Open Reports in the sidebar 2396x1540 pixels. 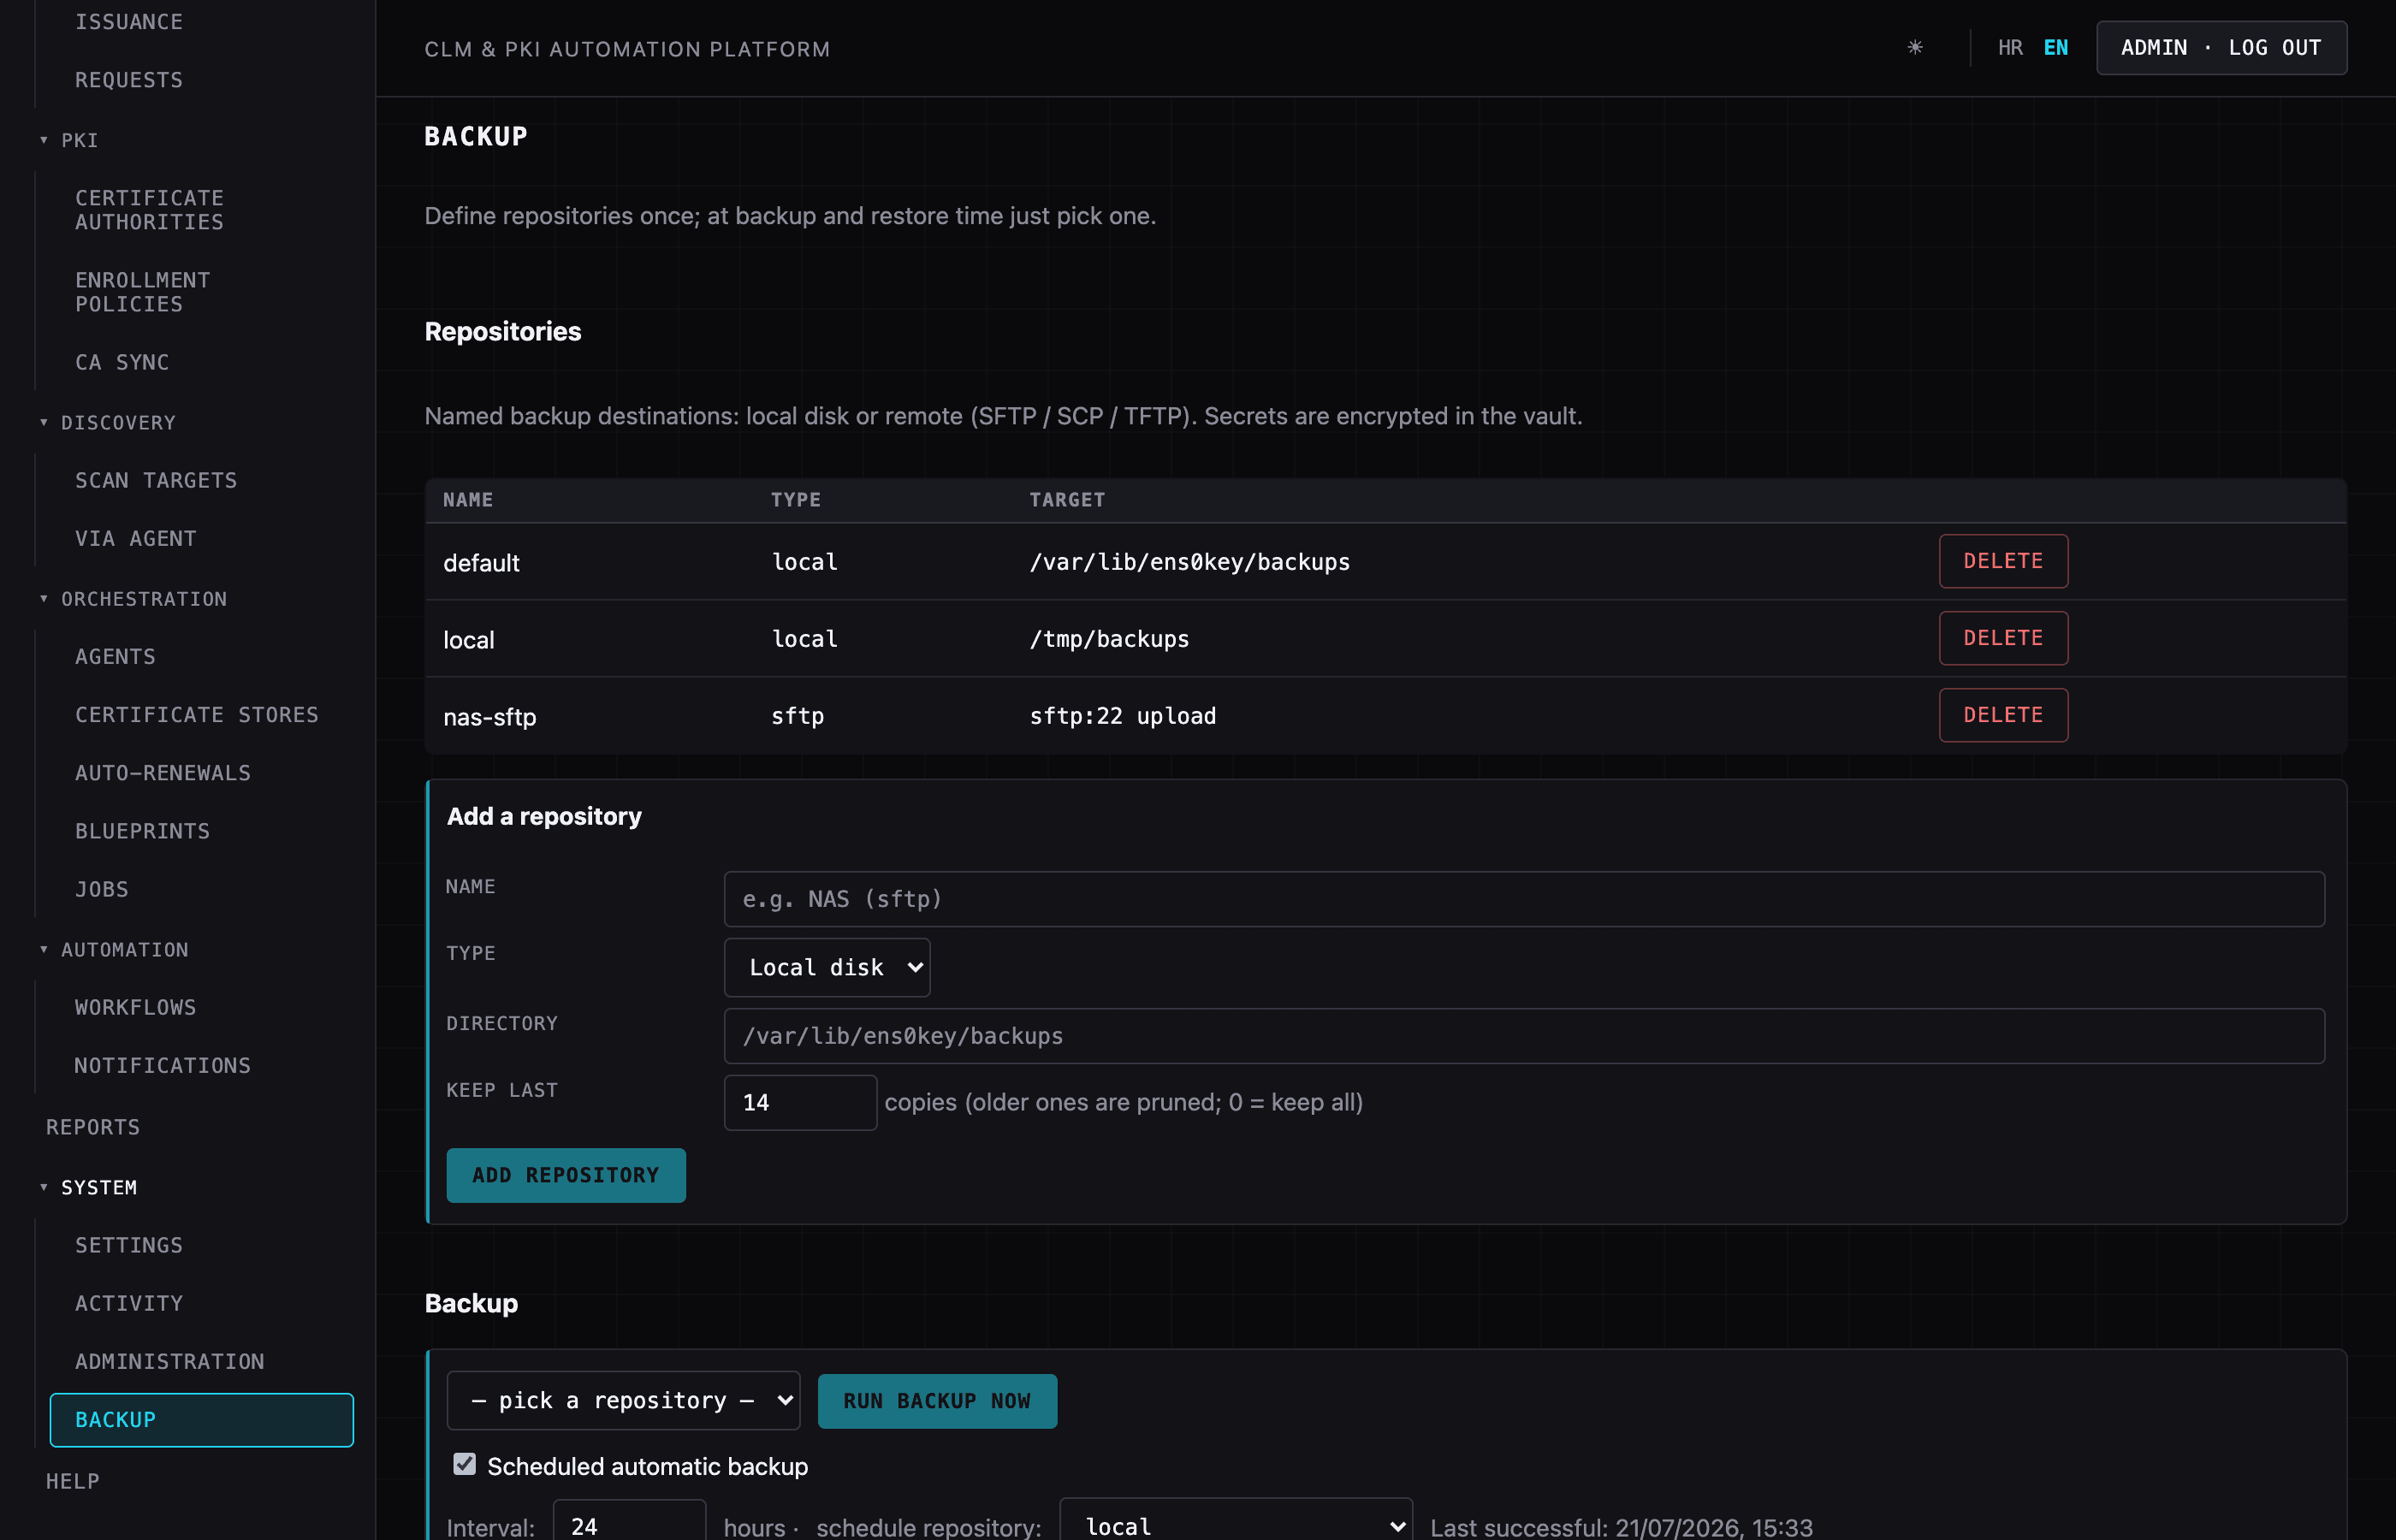click(x=93, y=1127)
